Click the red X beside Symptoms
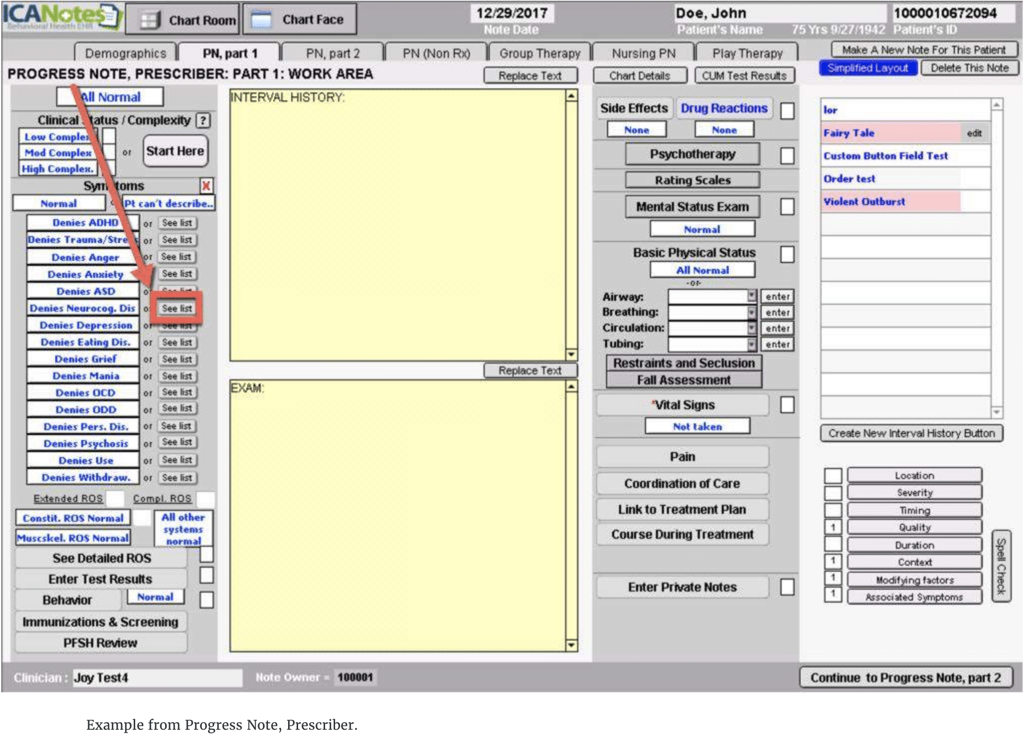Screen dimensions: 1027x739 206,186
